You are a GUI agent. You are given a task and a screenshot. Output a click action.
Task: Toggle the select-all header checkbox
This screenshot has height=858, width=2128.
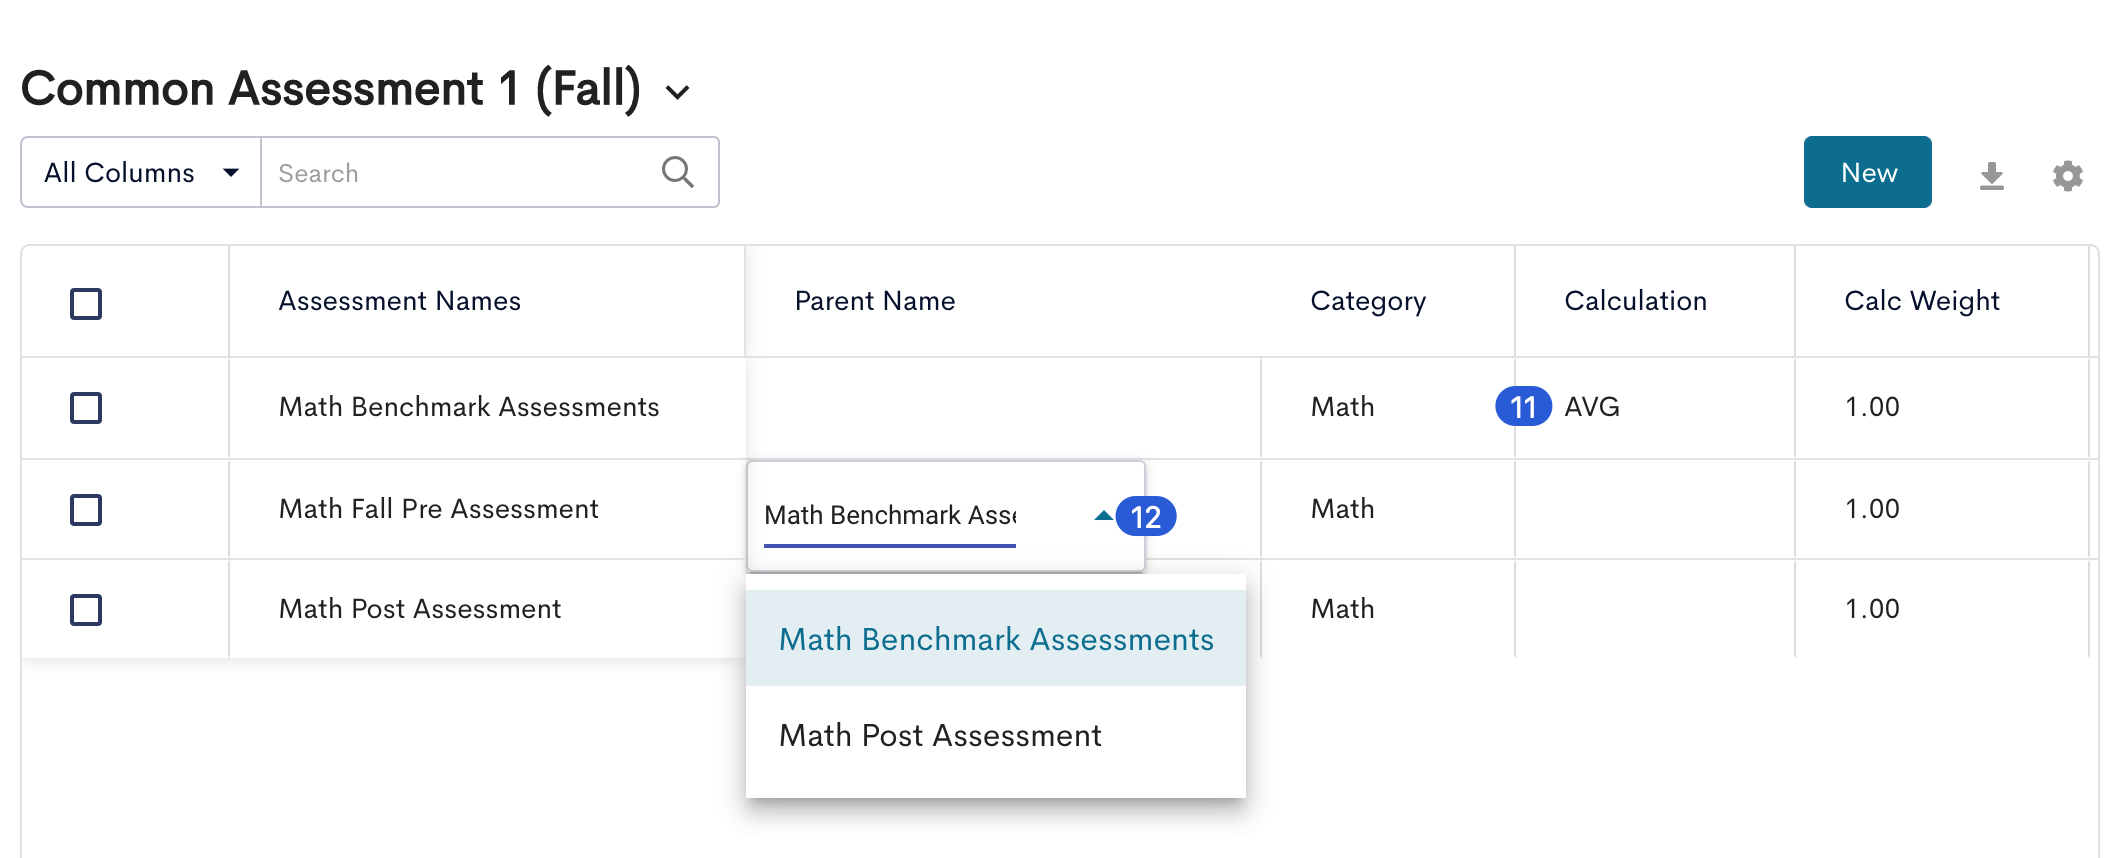[86, 303]
